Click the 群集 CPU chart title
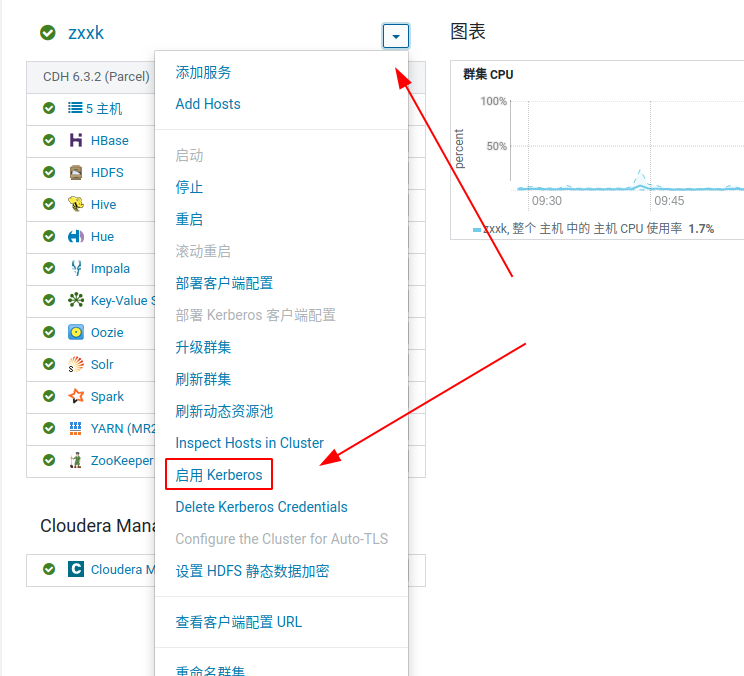 tap(488, 74)
